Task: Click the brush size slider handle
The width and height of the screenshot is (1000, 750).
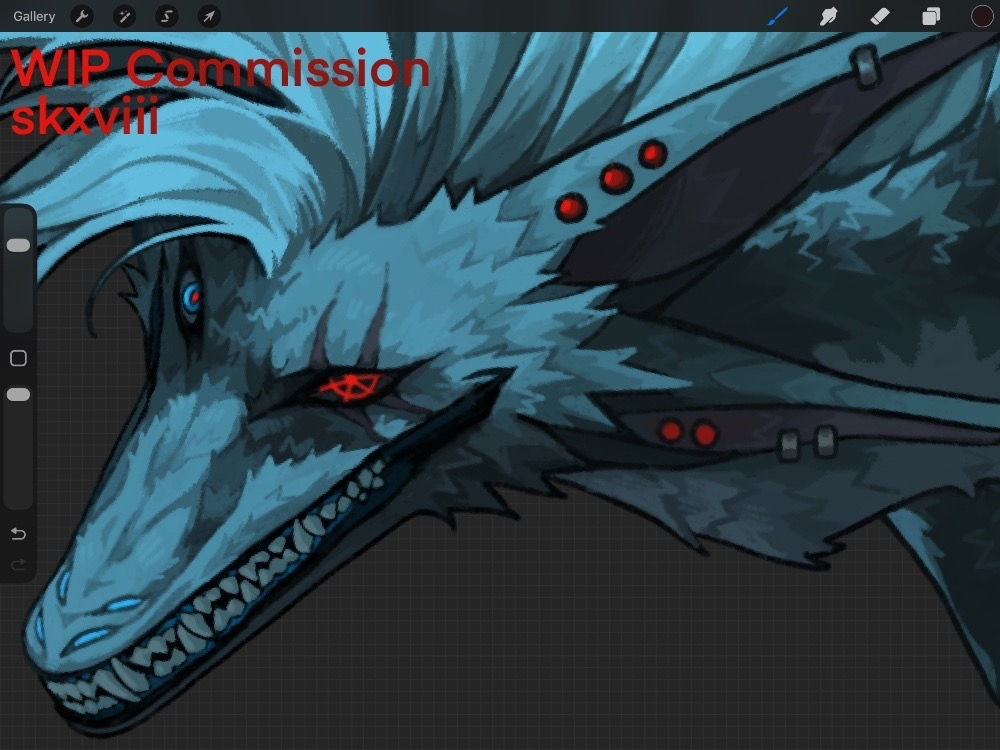Action: pos(18,245)
